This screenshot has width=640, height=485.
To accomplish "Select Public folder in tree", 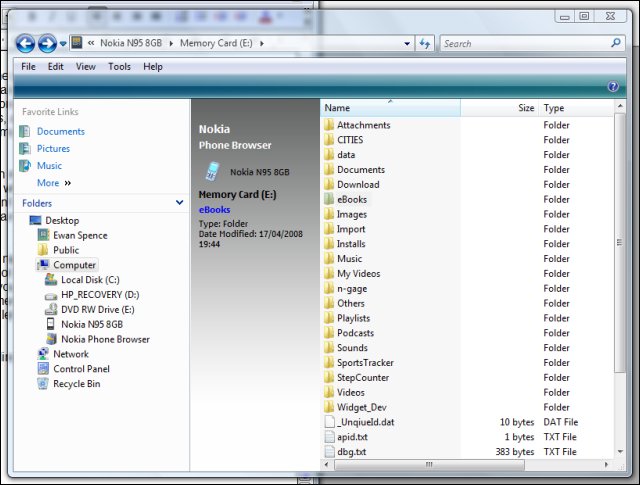I will [x=66, y=250].
